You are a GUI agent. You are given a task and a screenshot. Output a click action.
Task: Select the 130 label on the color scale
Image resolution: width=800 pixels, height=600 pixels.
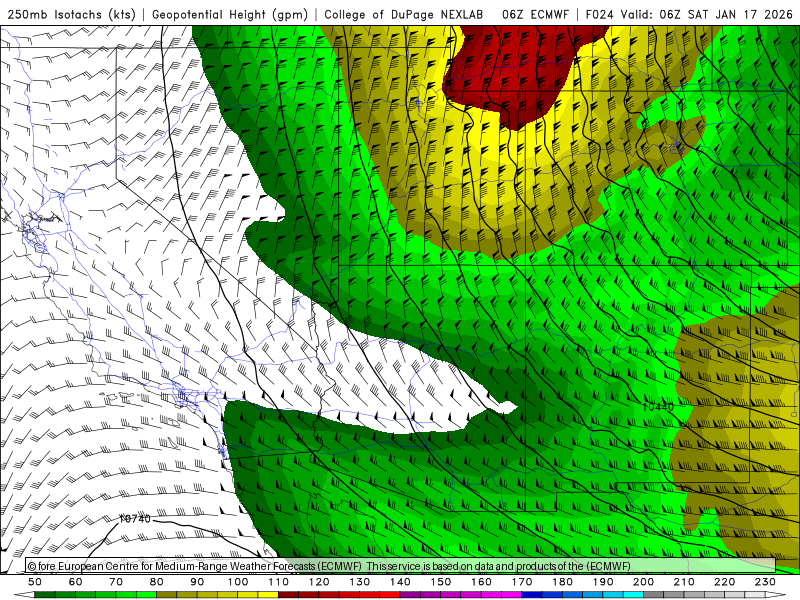[x=360, y=582]
